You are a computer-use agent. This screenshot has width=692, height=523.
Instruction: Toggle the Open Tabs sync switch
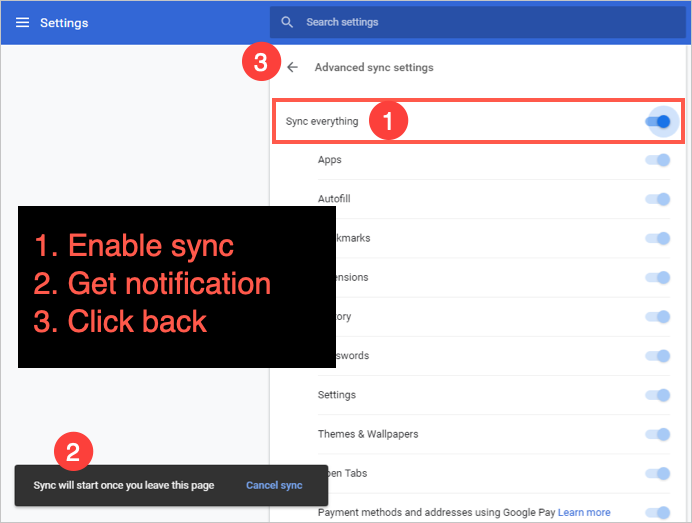point(658,473)
